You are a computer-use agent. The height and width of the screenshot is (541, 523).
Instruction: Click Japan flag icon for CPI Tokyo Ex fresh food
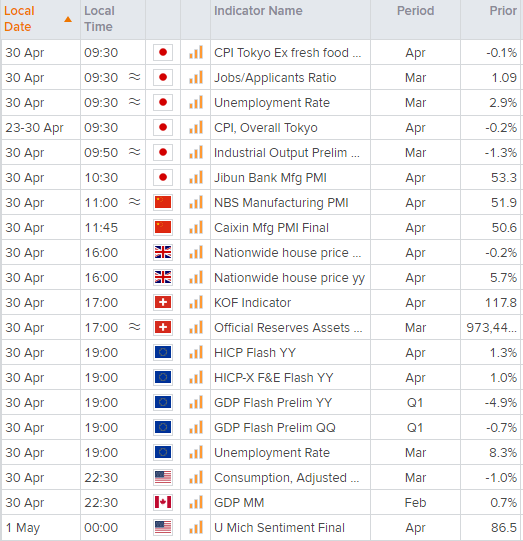coord(163,52)
